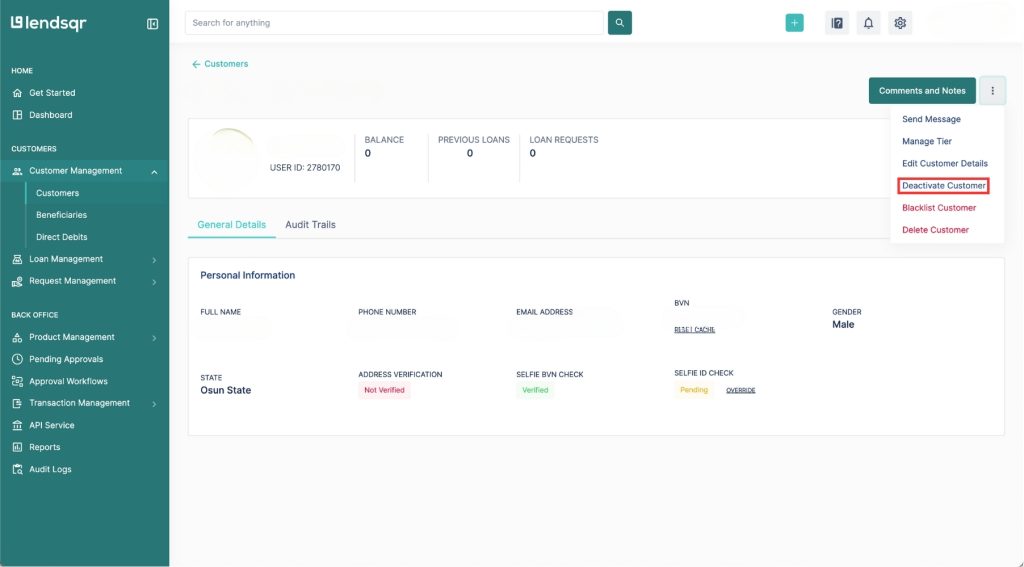Choose Deactivate Customer
The image size is (1024, 567).
coord(943,186)
